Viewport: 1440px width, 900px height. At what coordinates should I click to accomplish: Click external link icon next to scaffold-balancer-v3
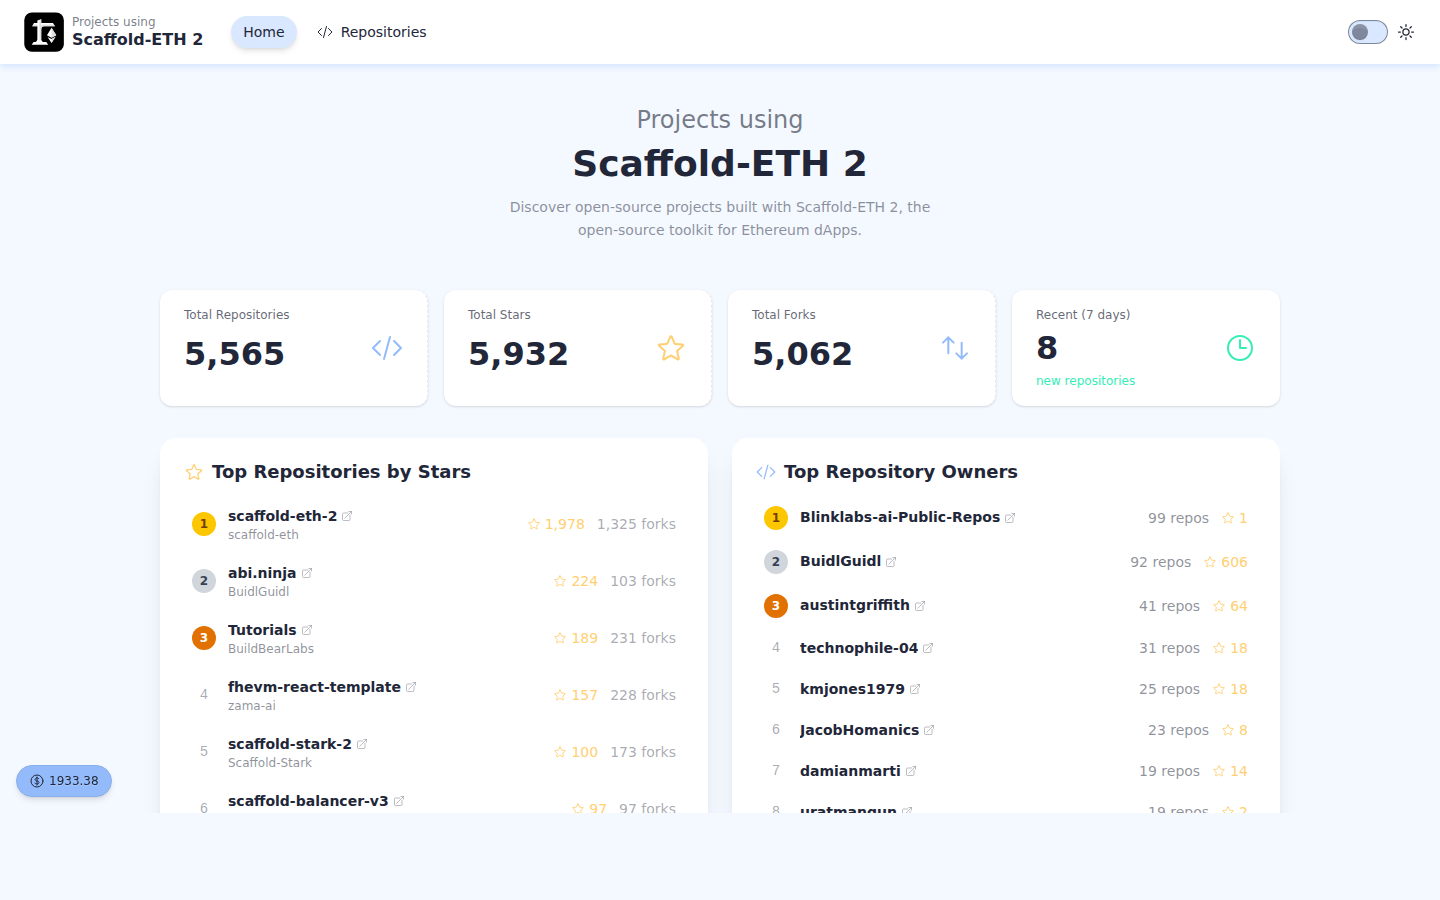pyautogui.click(x=399, y=801)
